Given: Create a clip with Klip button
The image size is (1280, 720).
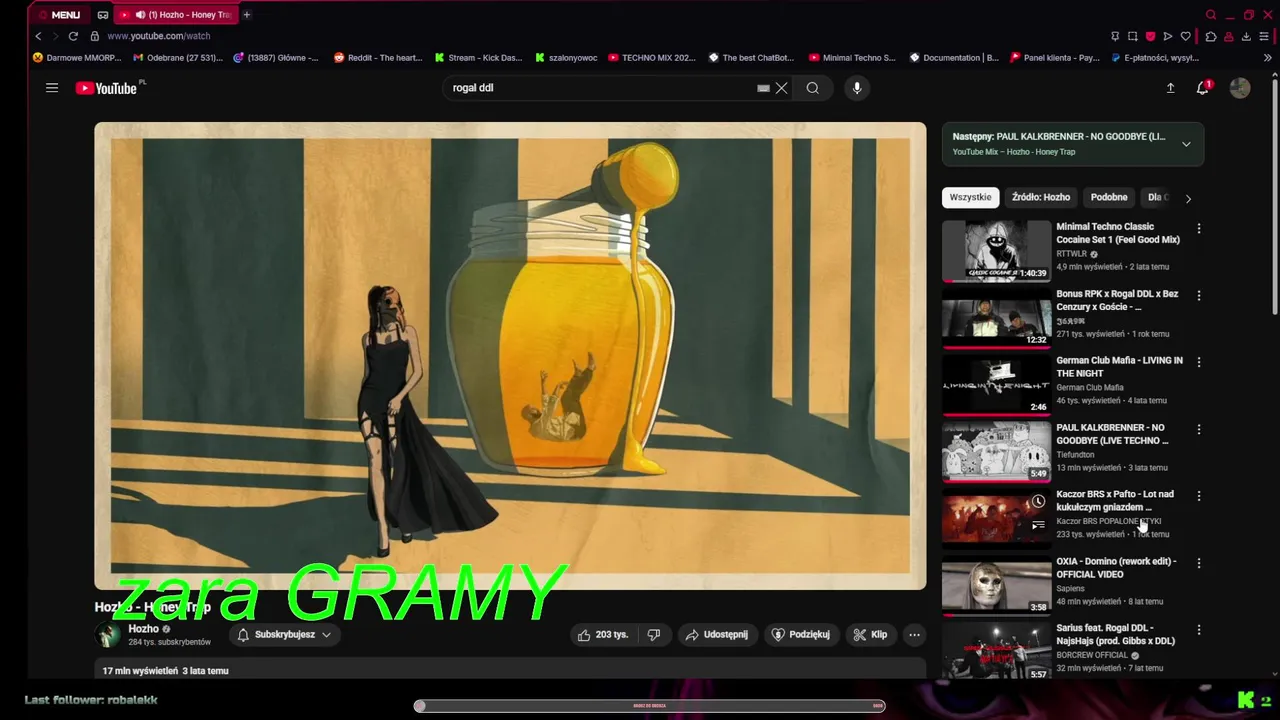Looking at the screenshot, I should tap(870, 634).
